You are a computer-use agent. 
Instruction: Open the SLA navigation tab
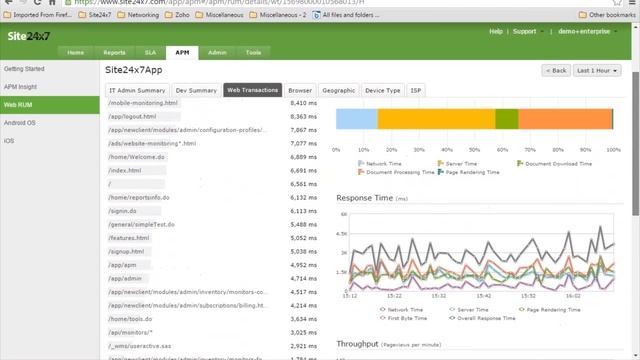150,53
